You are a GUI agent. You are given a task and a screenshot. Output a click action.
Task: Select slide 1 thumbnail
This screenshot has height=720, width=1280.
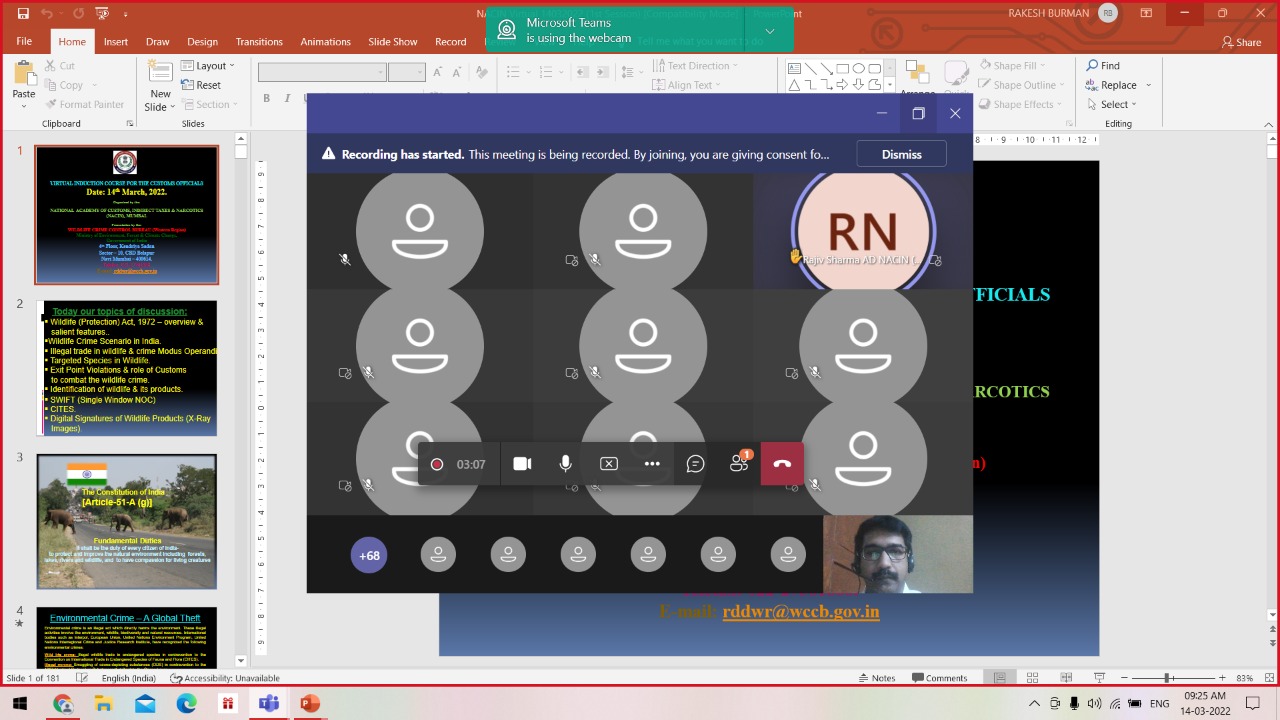pos(127,215)
